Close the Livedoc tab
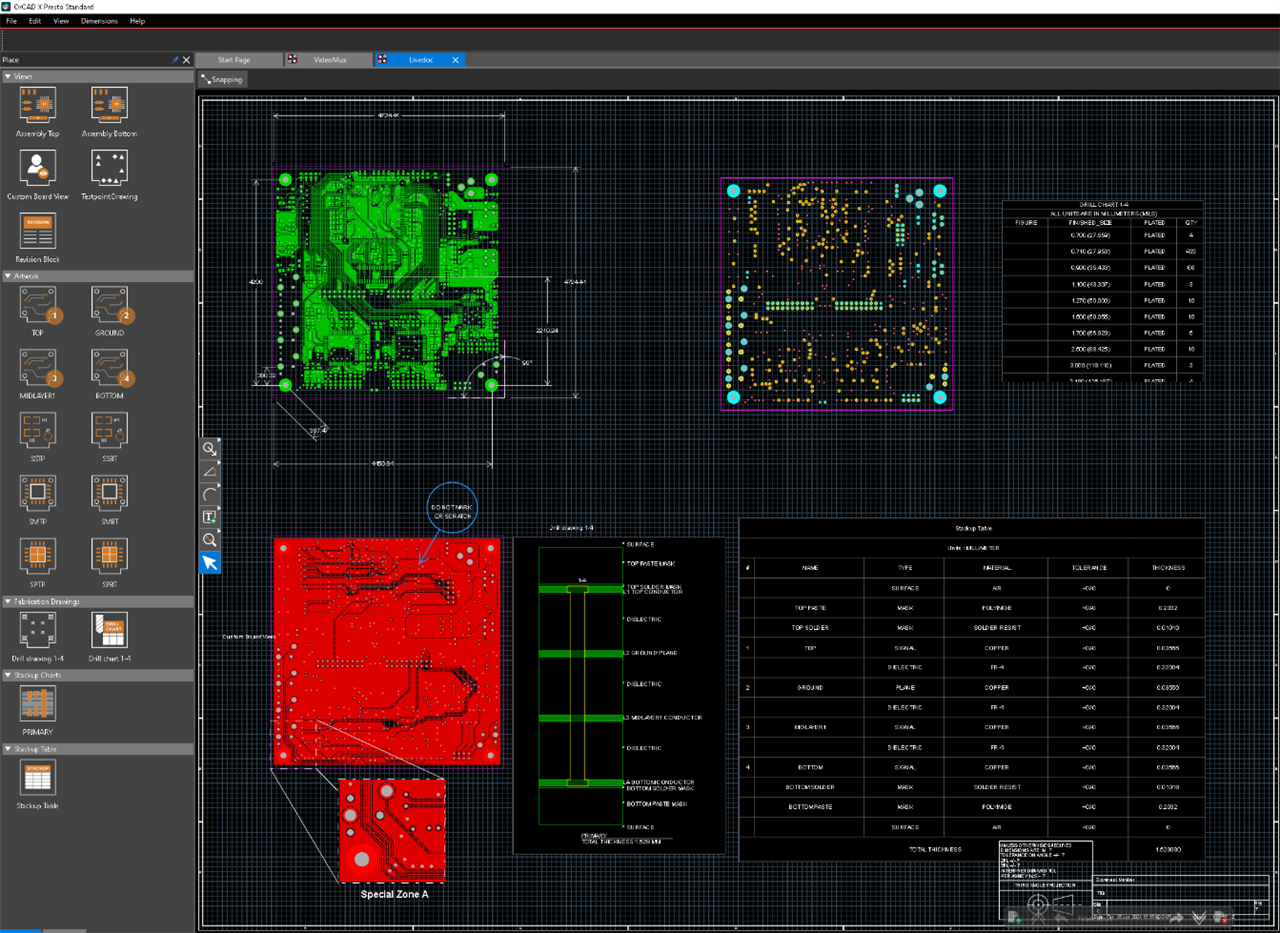This screenshot has height=933, width=1280. tap(456, 60)
